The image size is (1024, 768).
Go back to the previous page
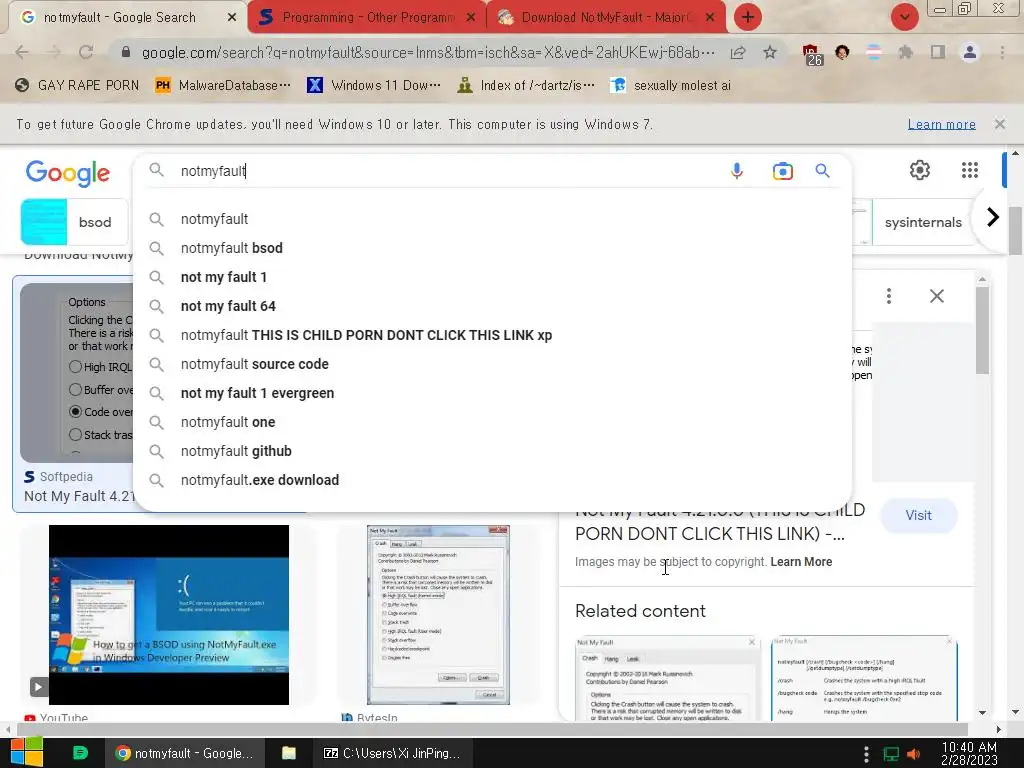point(22,52)
